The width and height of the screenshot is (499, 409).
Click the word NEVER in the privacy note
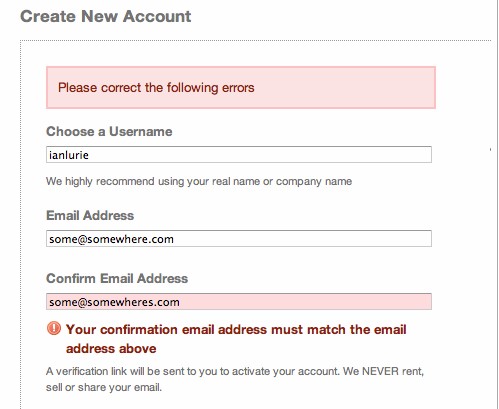(380, 371)
